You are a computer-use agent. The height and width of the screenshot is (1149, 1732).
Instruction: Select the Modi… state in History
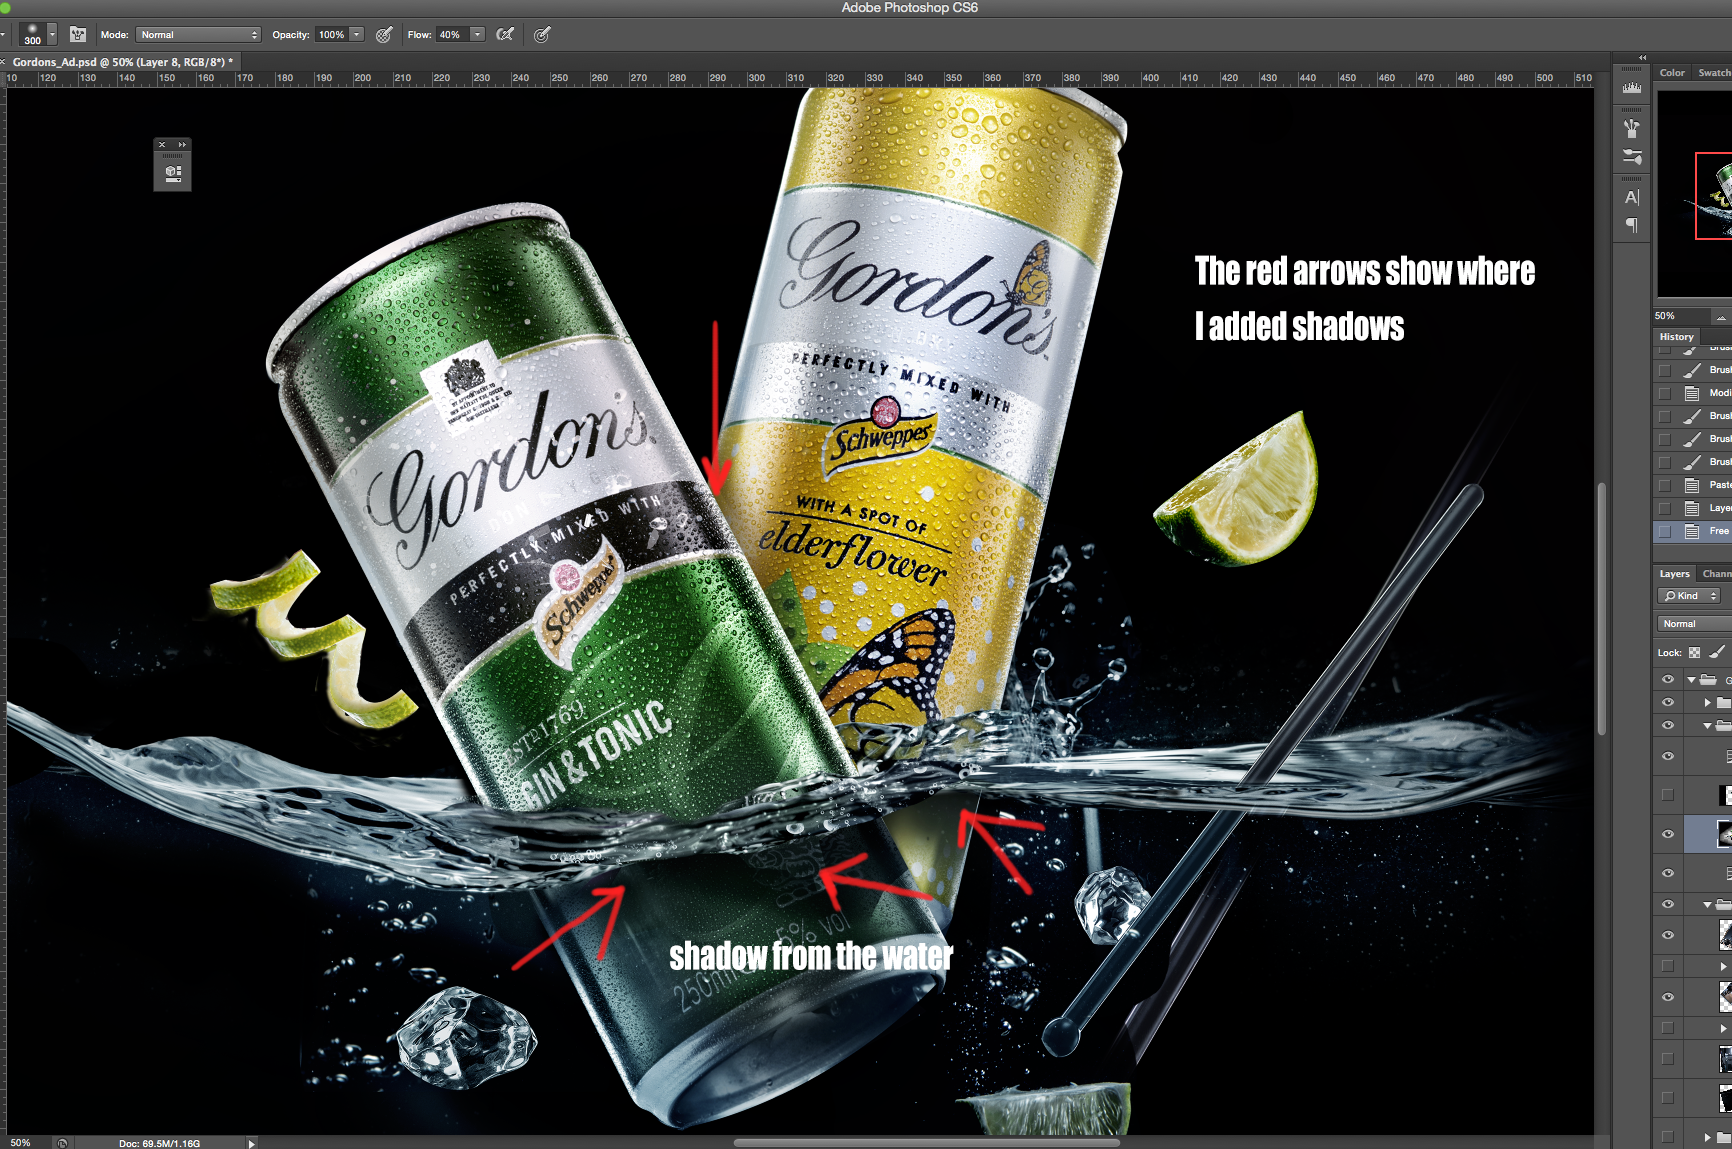pos(1706,393)
